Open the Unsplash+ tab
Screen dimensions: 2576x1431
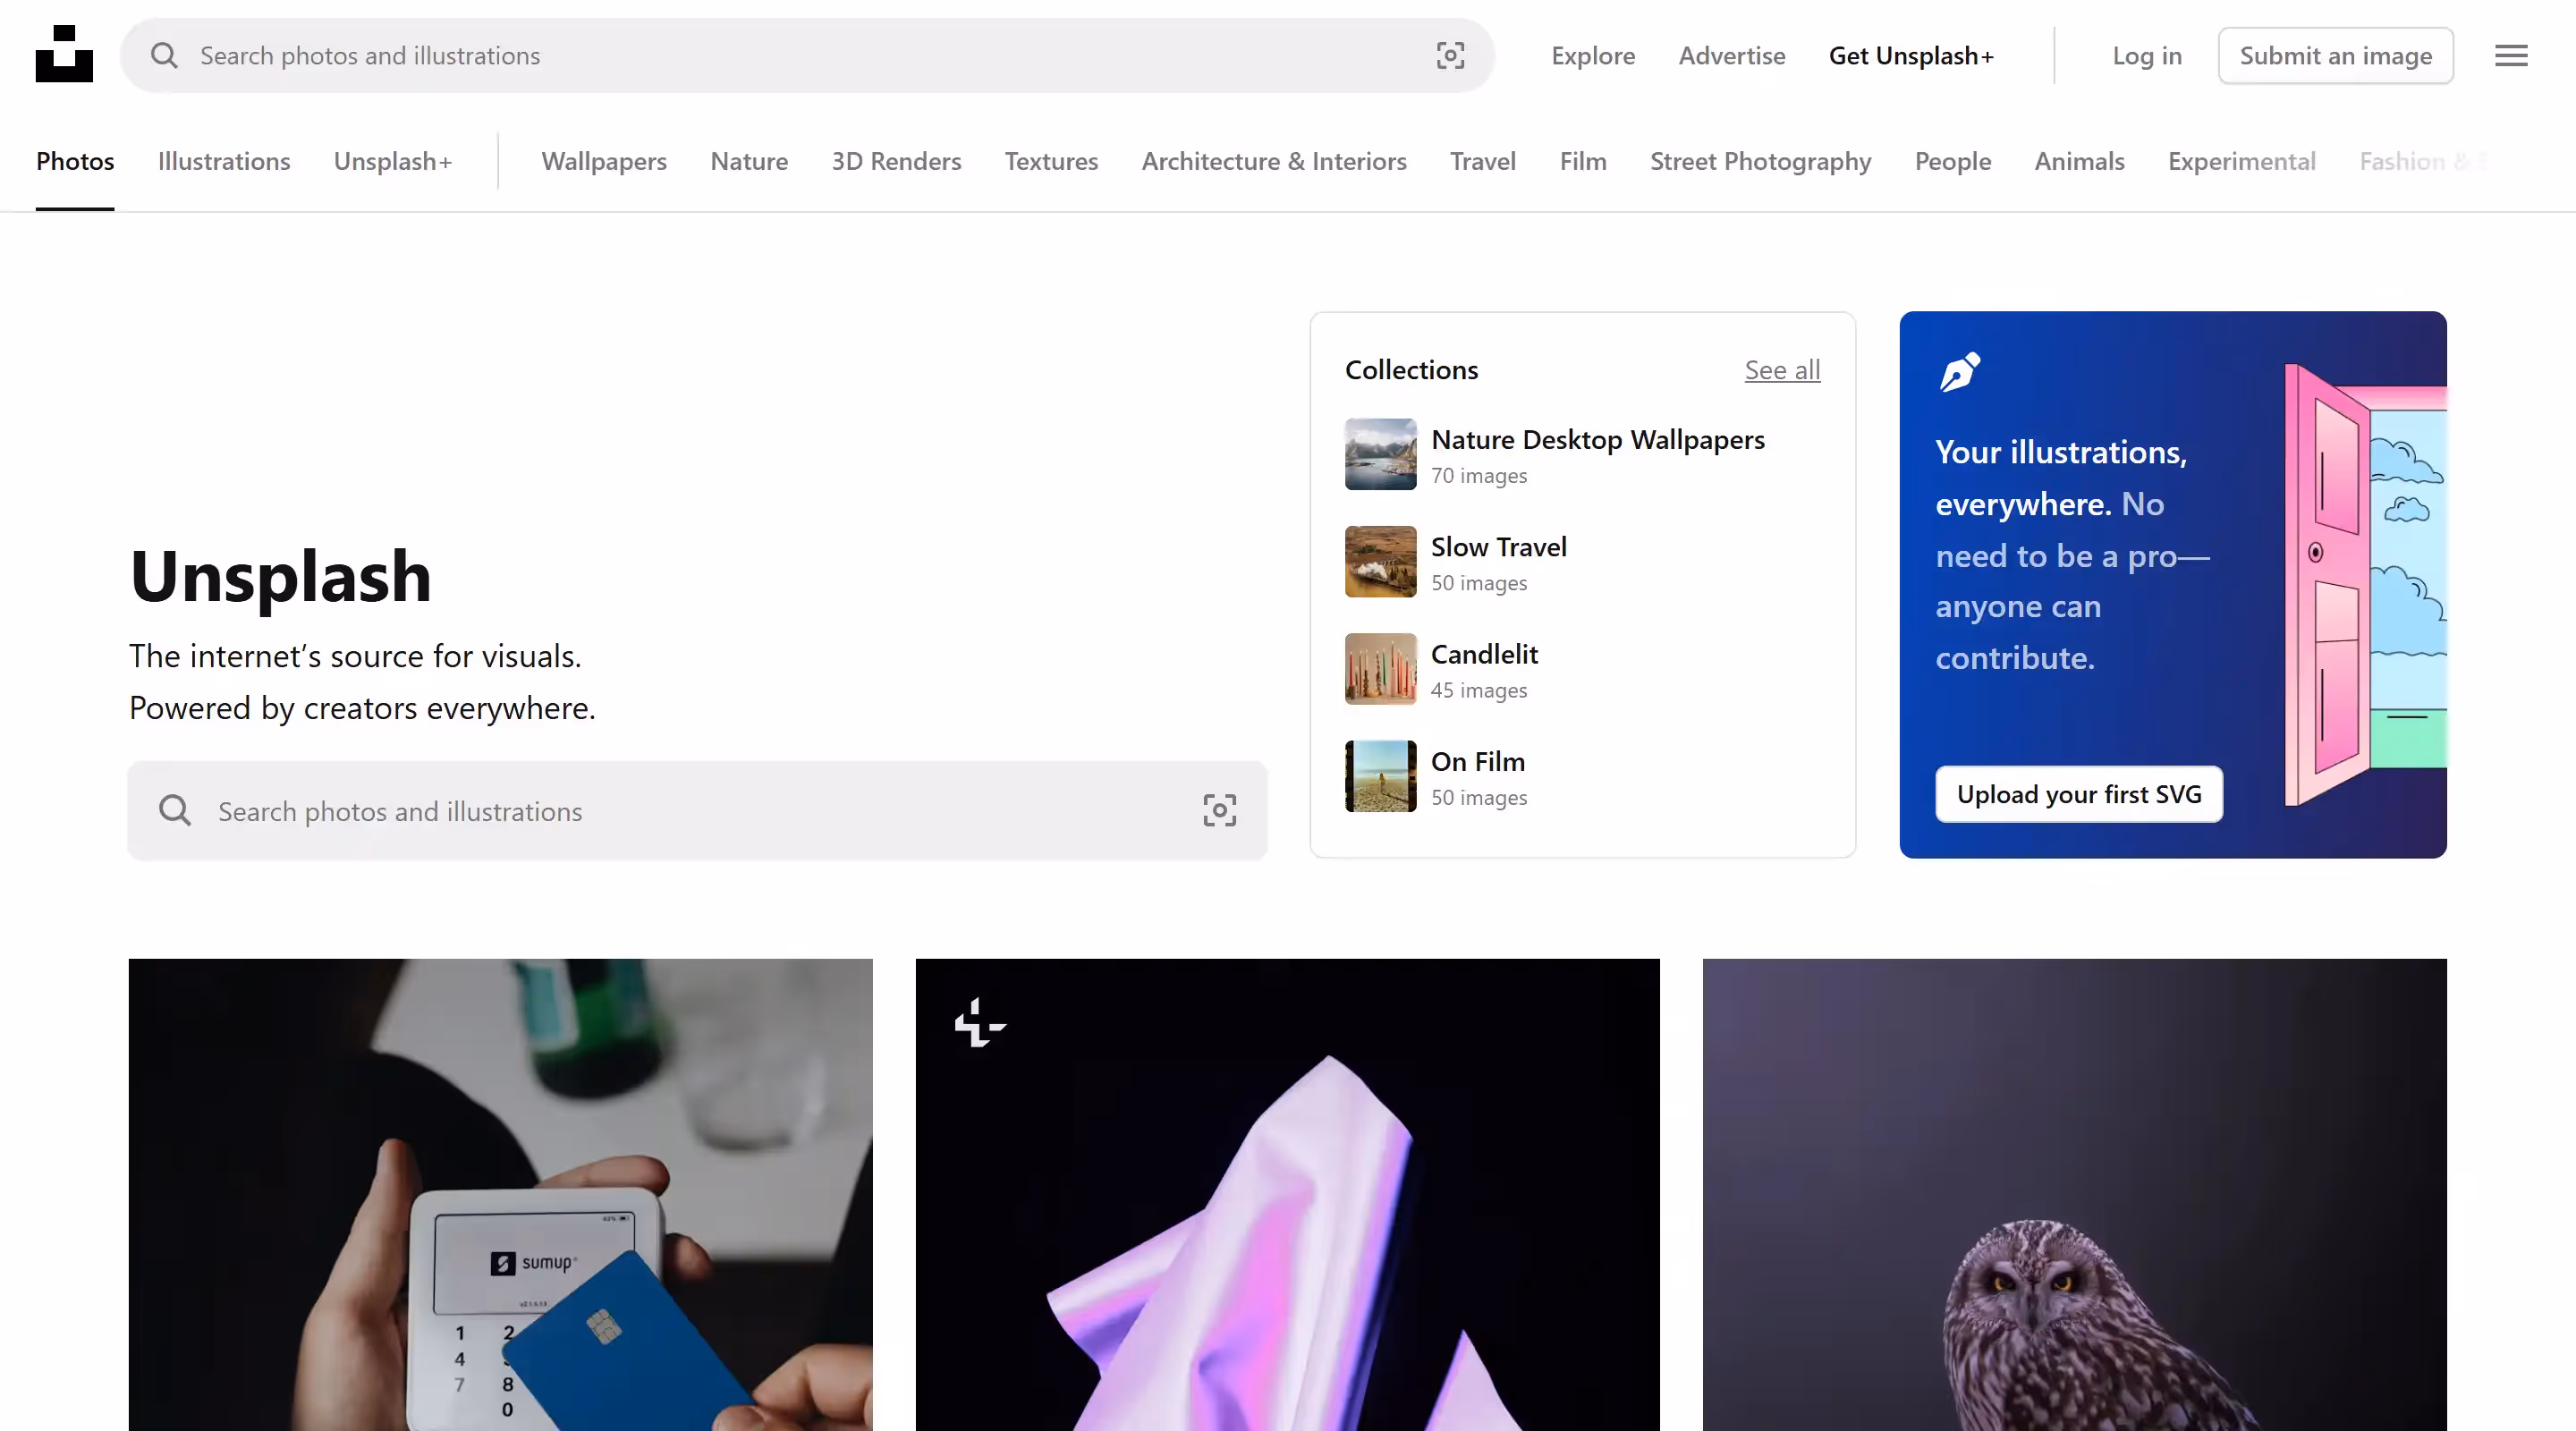click(393, 162)
